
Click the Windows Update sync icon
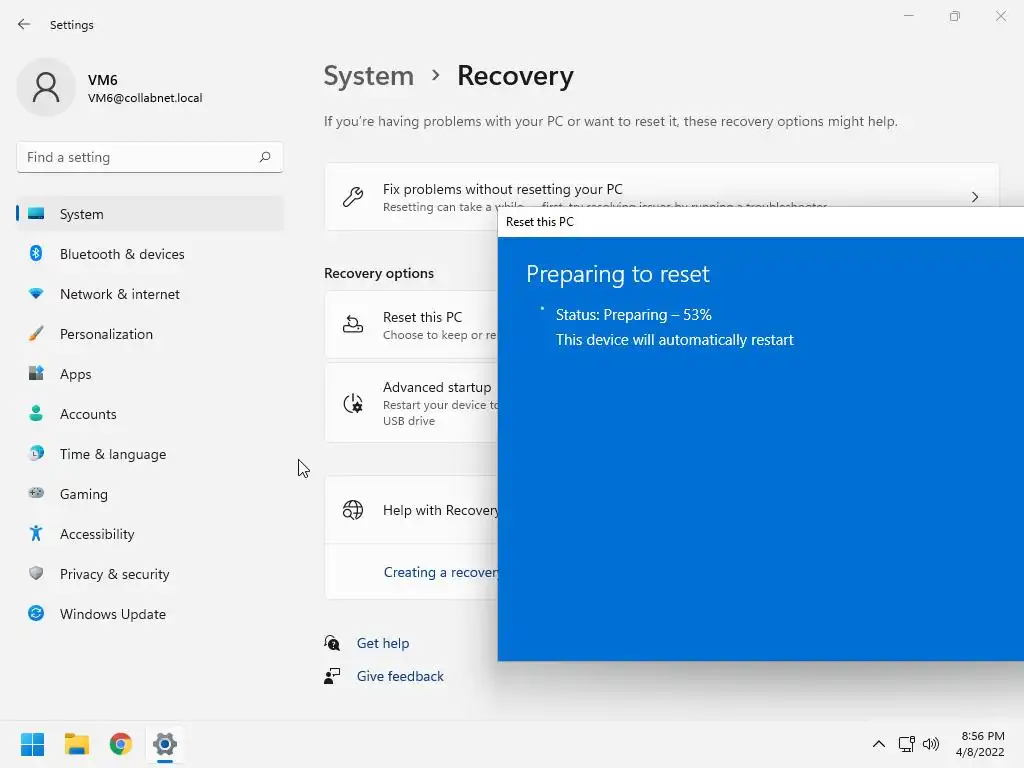tap(36, 613)
